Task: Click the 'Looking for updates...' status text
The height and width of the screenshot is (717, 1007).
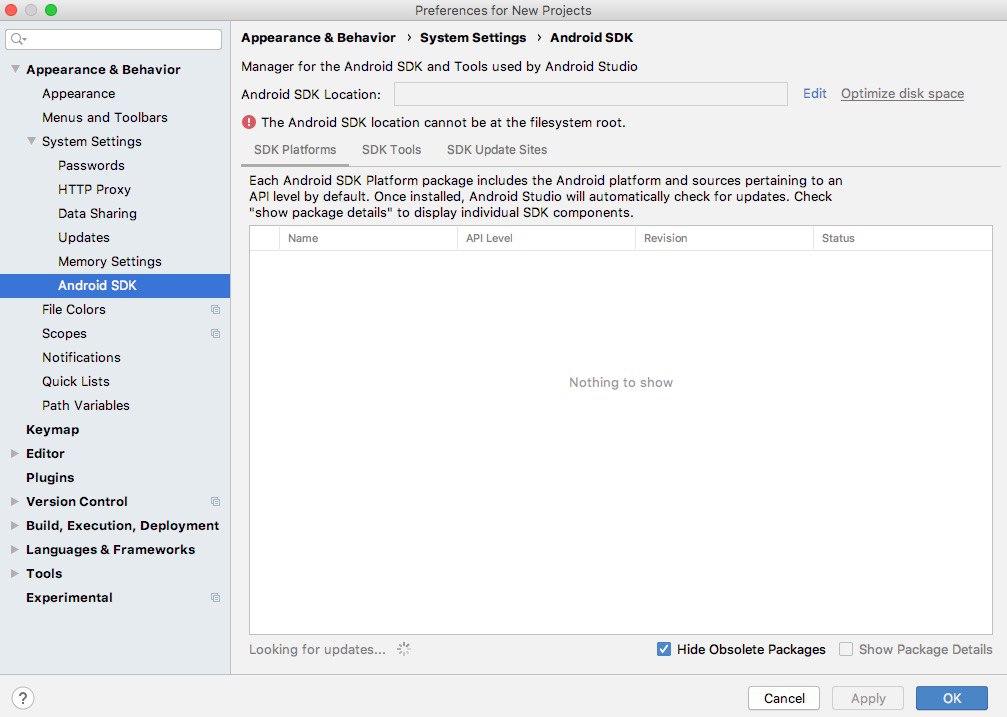Action: [317, 650]
